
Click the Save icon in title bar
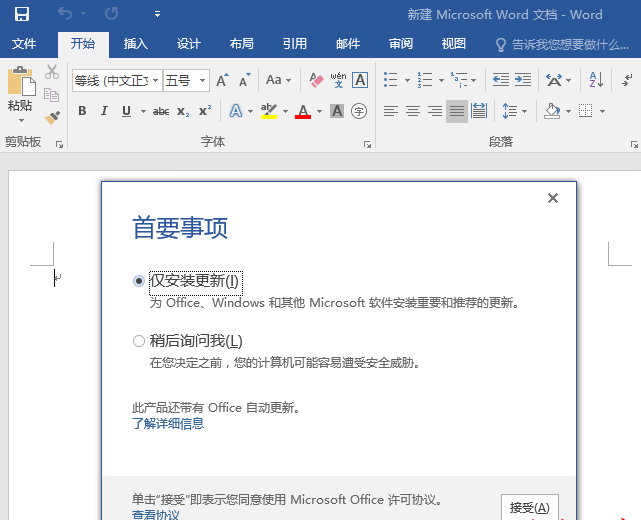click(x=22, y=14)
